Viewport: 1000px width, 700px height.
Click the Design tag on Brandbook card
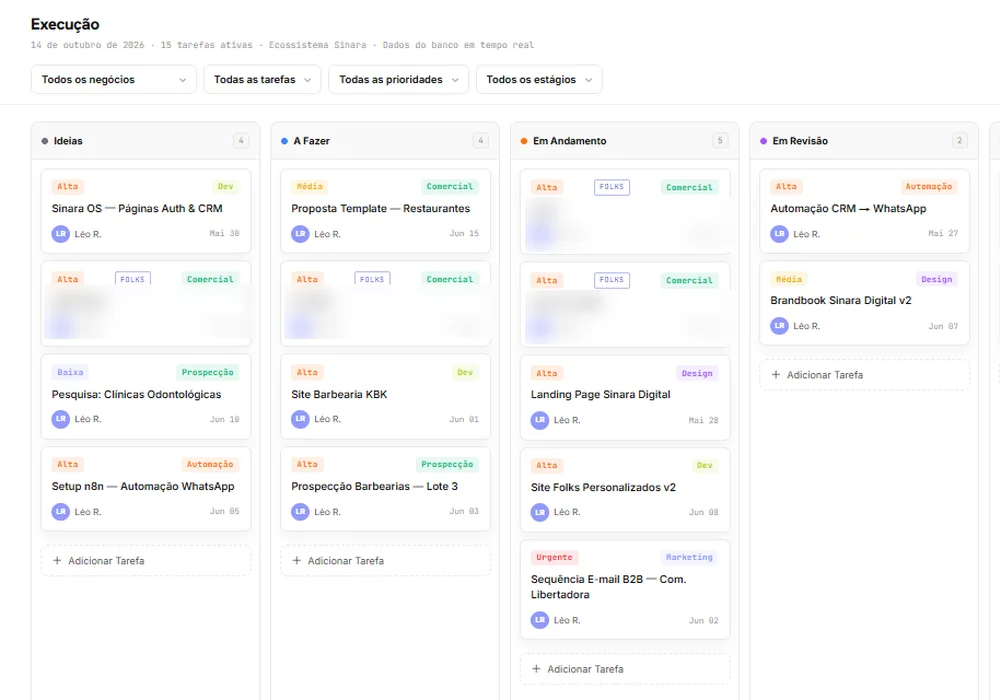[x=937, y=279]
